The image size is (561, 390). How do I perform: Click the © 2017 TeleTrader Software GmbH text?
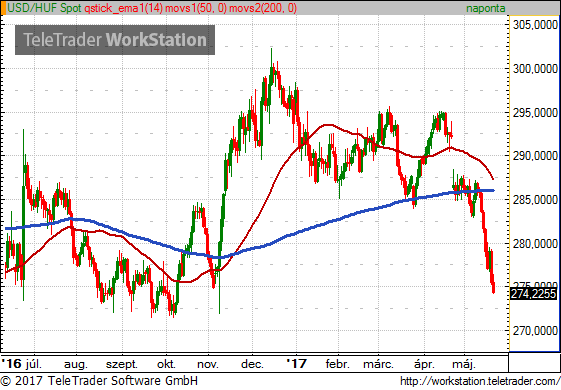[x=99, y=381]
